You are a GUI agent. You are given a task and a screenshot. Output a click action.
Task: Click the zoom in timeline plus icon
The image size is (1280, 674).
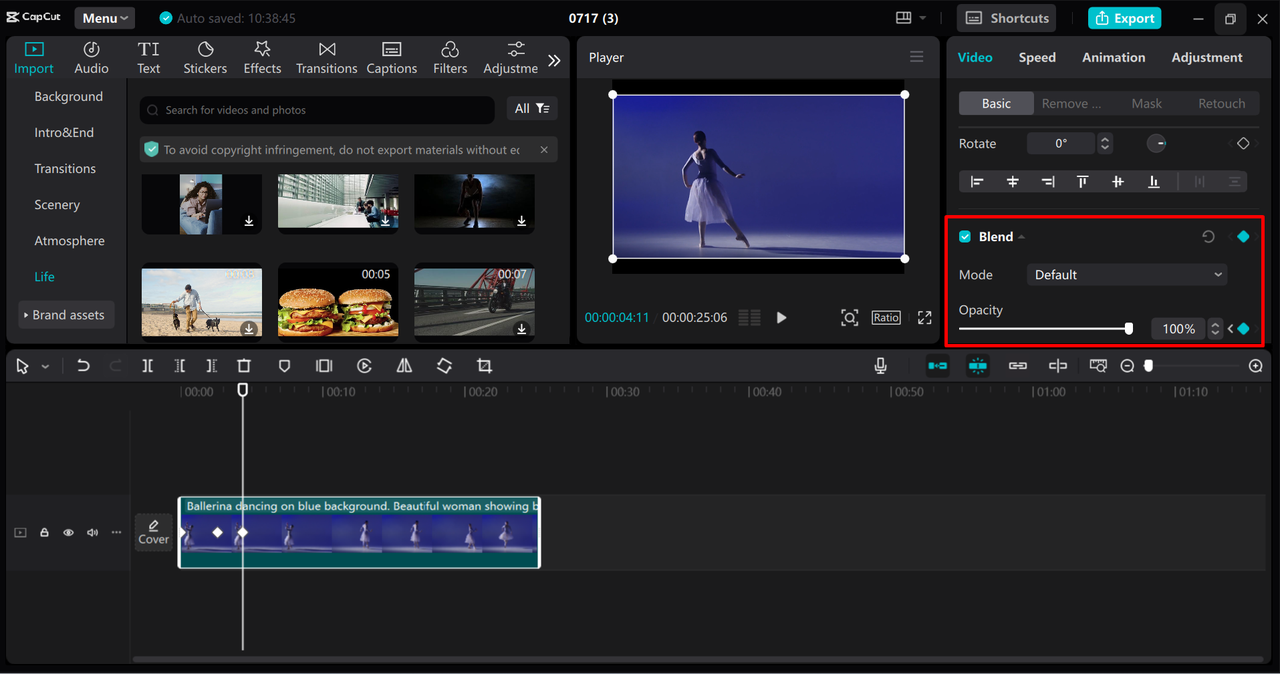1256,366
